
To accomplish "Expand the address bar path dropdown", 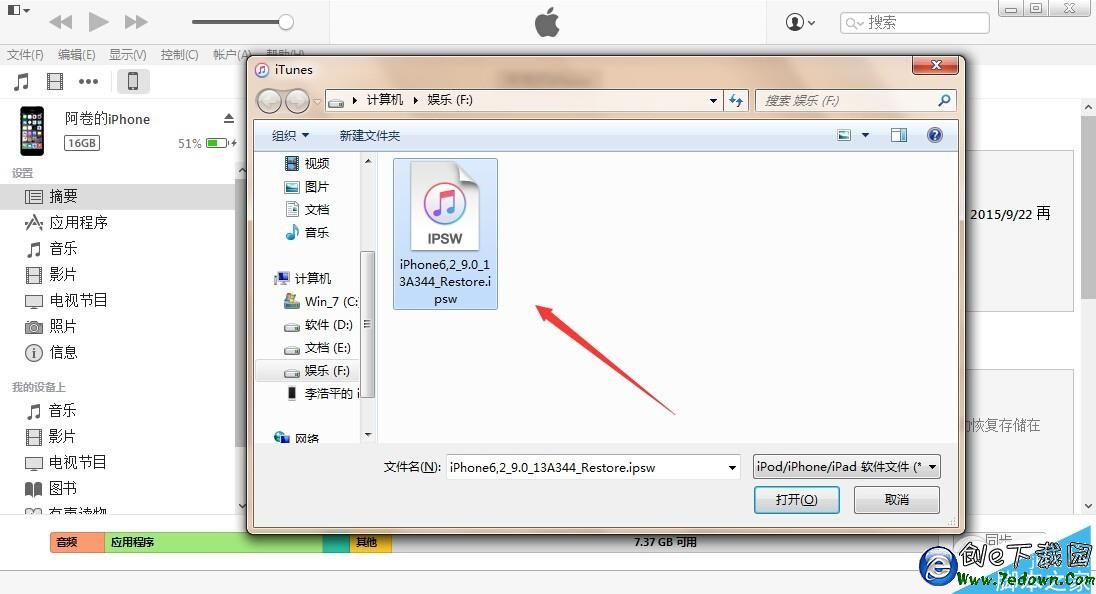I will click(x=713, y=101).
